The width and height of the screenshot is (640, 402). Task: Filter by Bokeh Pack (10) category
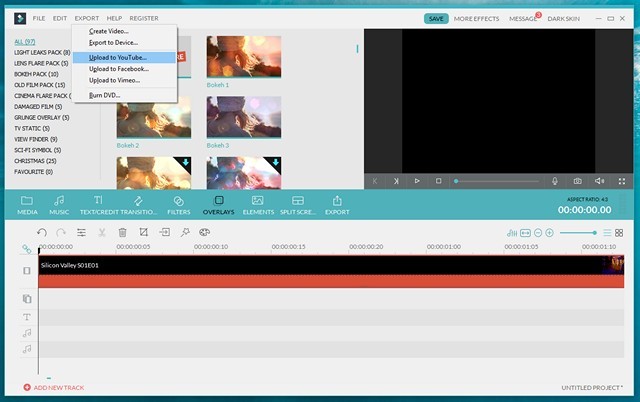click(x=36, y=74)
